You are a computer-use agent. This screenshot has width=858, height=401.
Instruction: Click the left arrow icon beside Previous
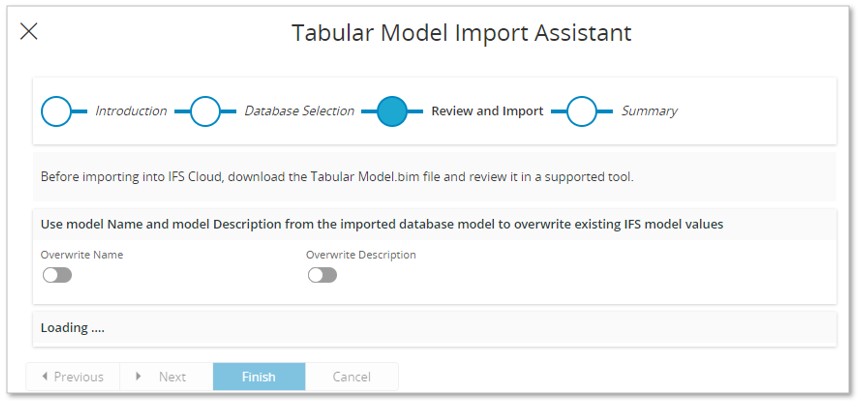click(44, 377)
